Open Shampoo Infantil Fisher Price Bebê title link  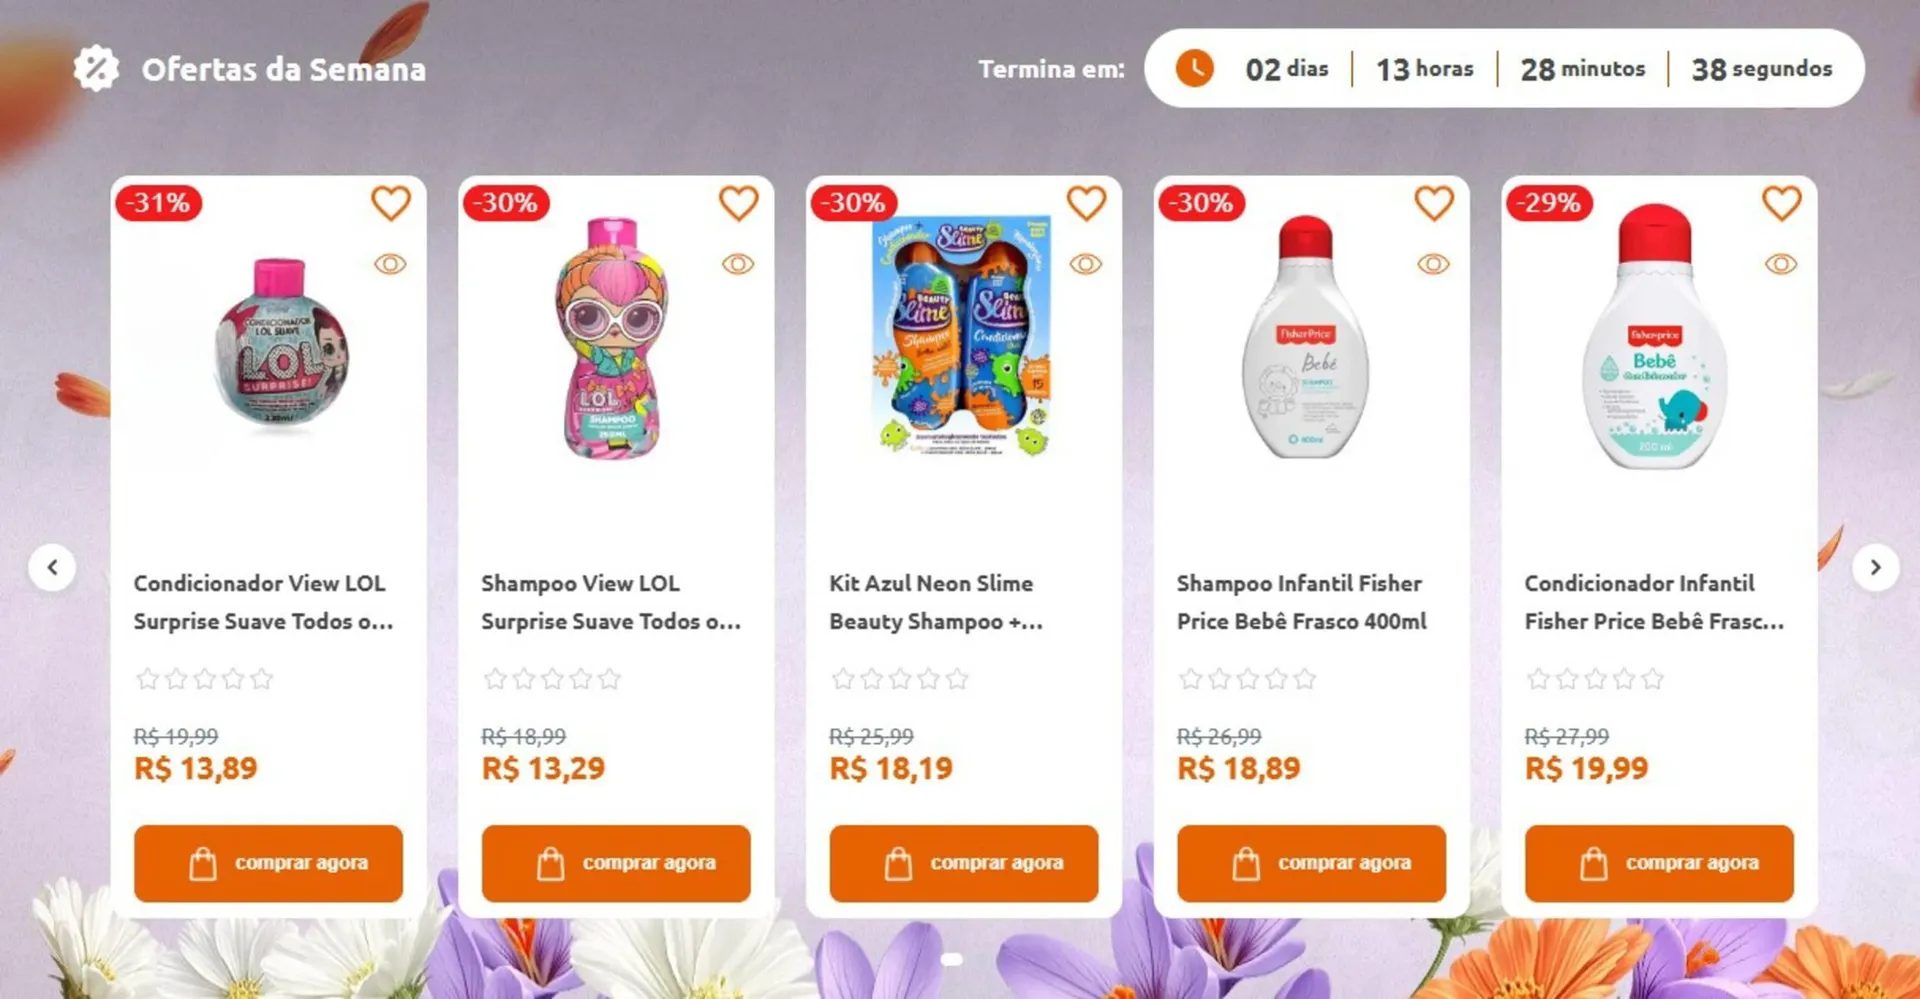pyautogui.click(x=1301, y=602)
